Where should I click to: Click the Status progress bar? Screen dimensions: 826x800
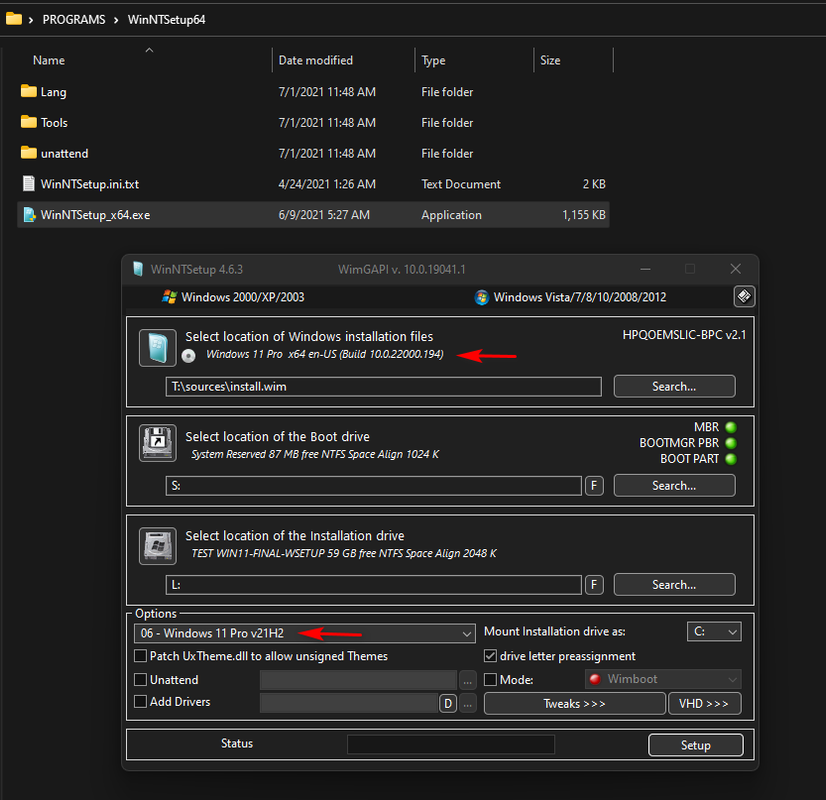click(x=451, y=744)
